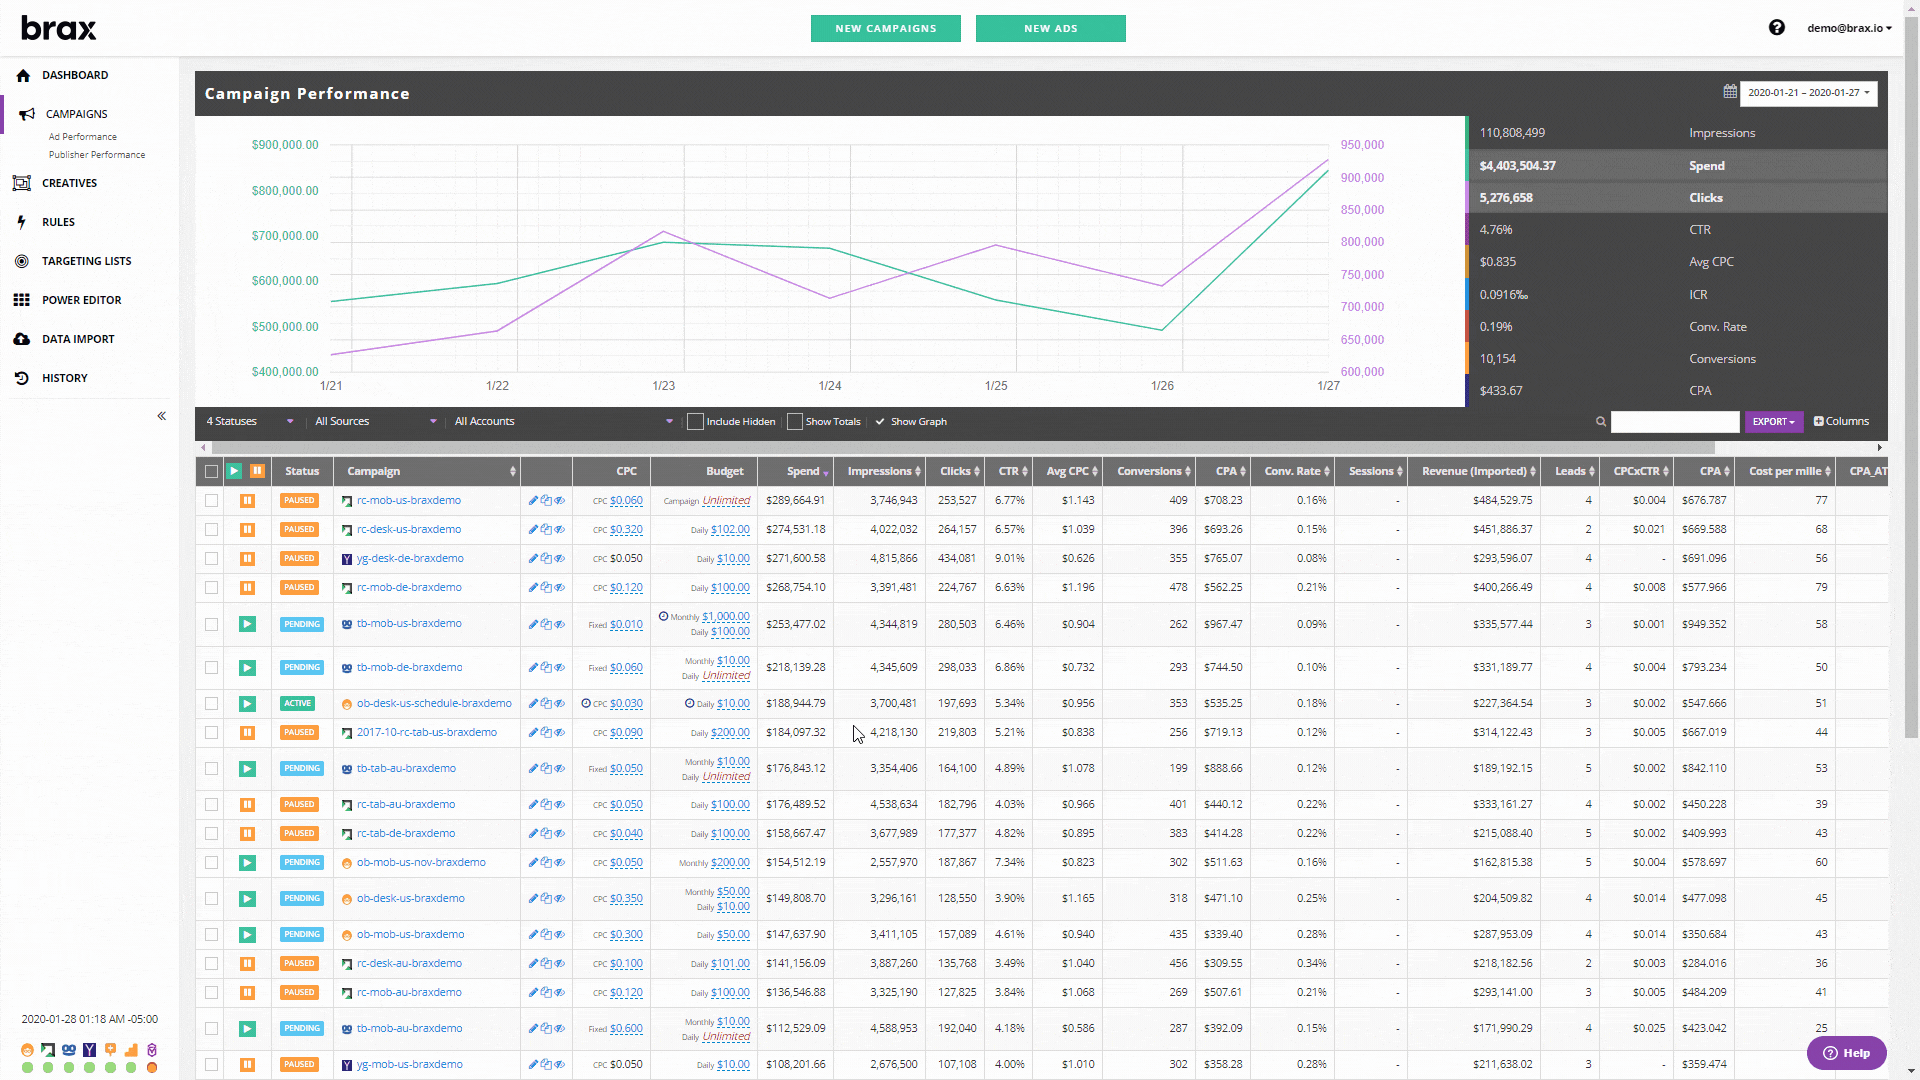Select checkbox for rc-mob-us-braxdemo row

[x=211, y=500]
